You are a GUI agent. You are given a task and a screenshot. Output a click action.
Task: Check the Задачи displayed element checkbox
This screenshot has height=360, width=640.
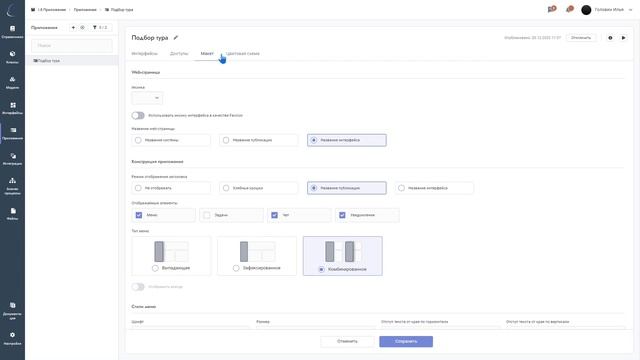coord(207,215)
